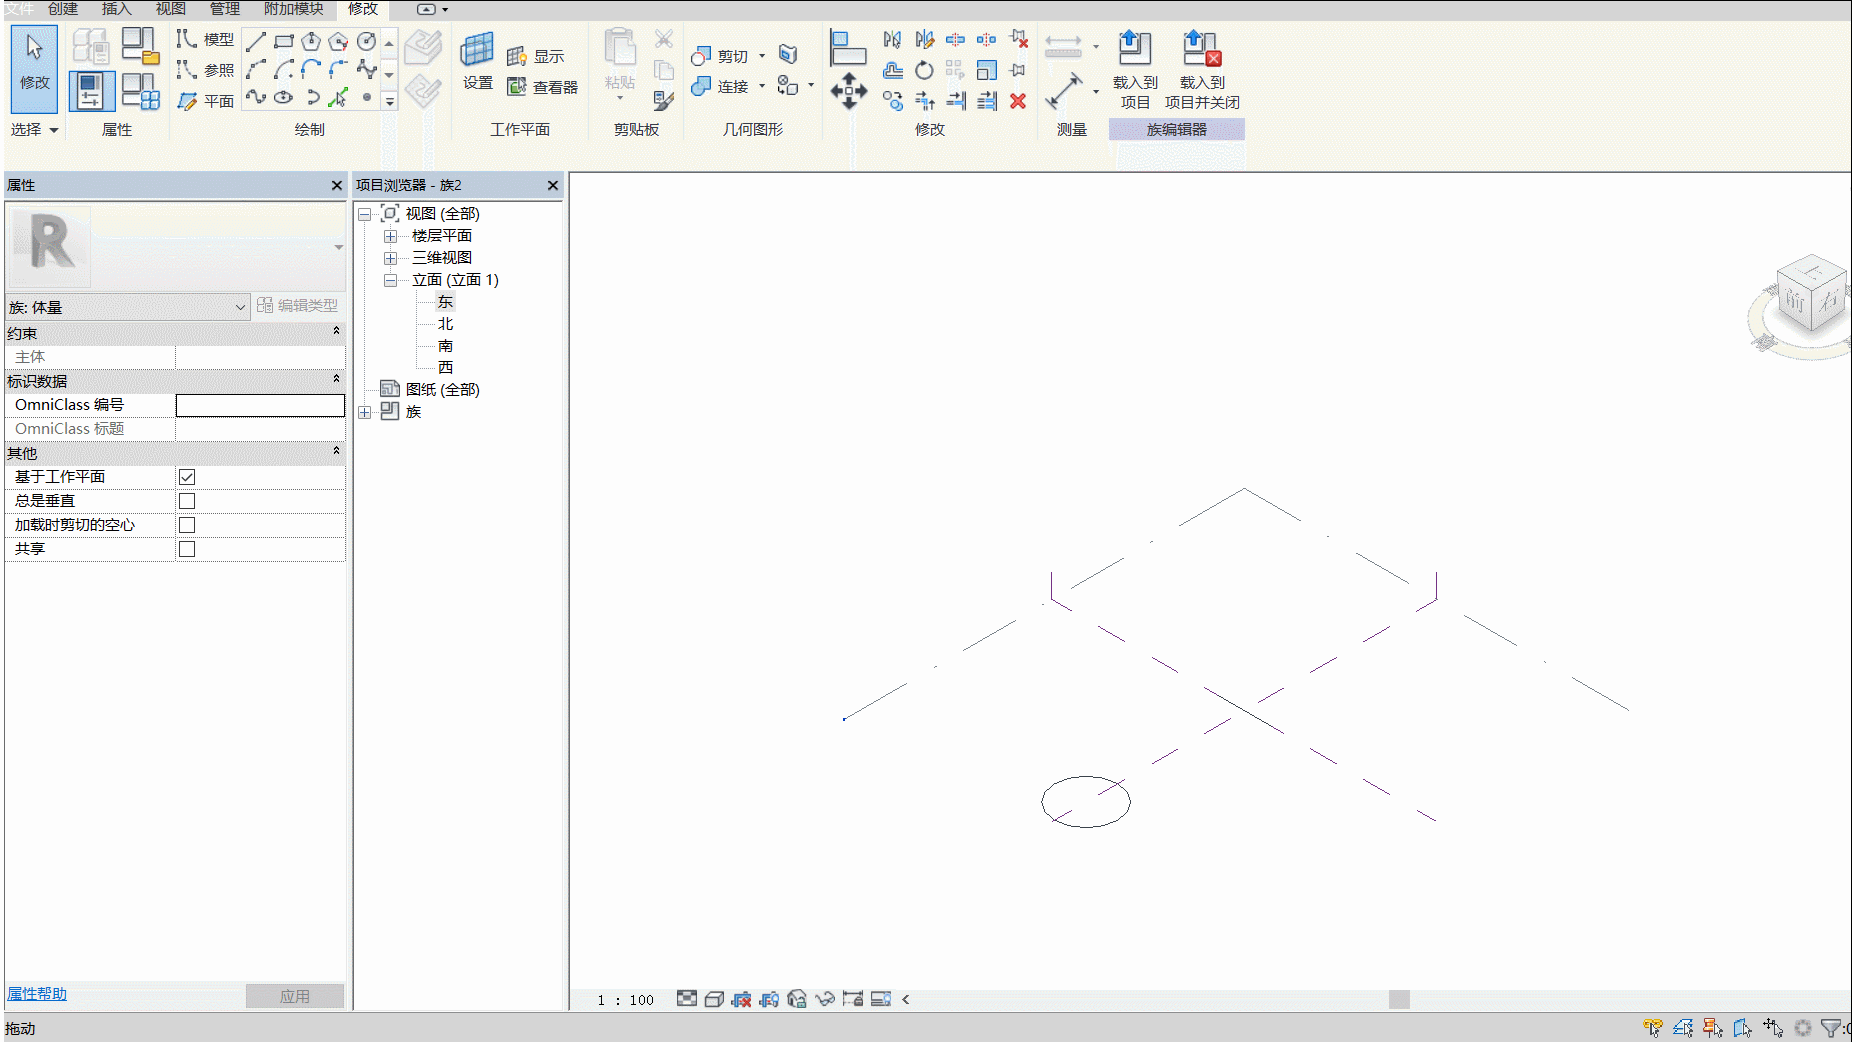1852x1042 pixels.
Task: Open the 插入 ribbon tab
Action: tap(117, 9)
